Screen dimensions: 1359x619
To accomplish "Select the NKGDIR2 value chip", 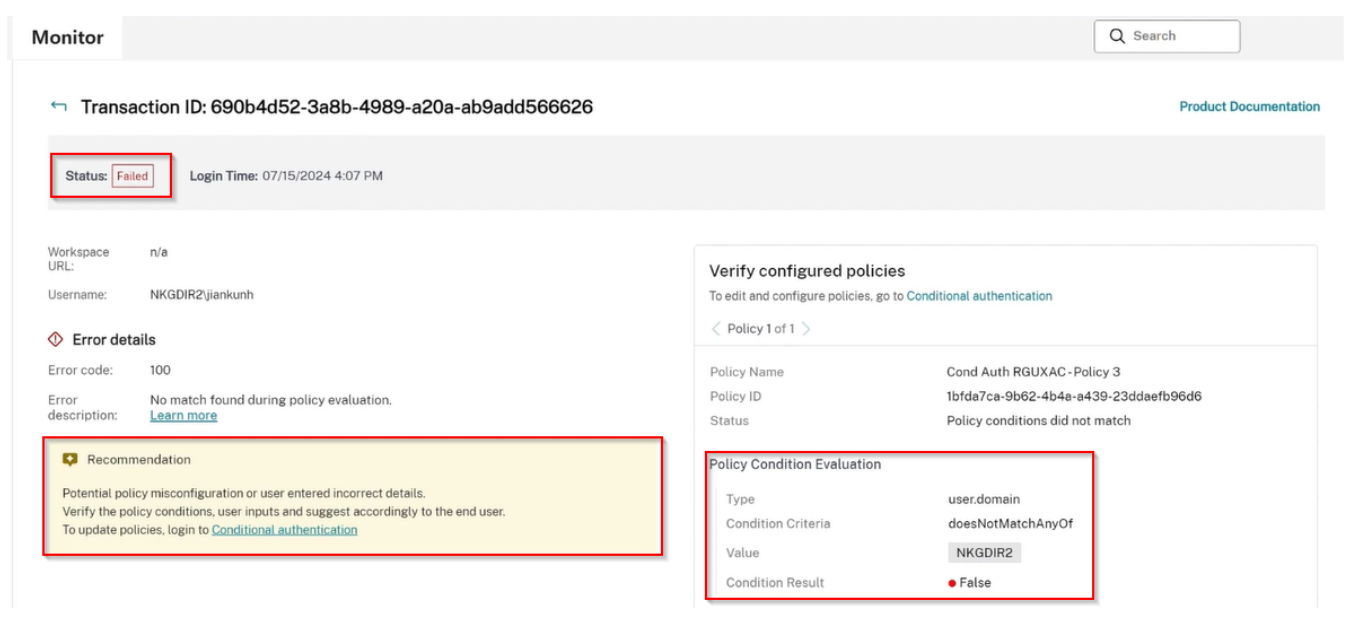I will pos(984,553).
